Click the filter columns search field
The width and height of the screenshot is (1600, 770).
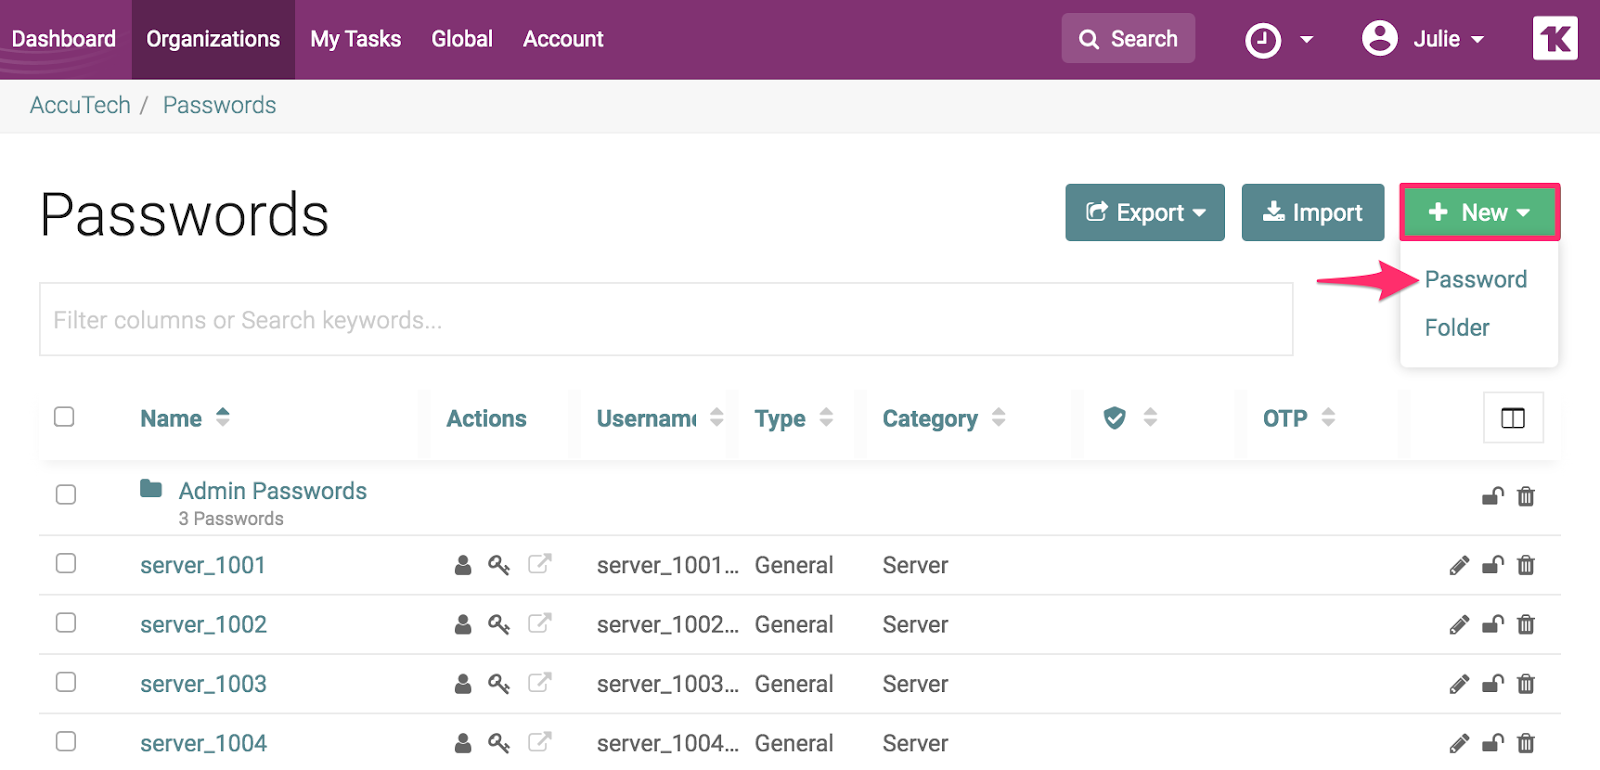click(665, 320)
